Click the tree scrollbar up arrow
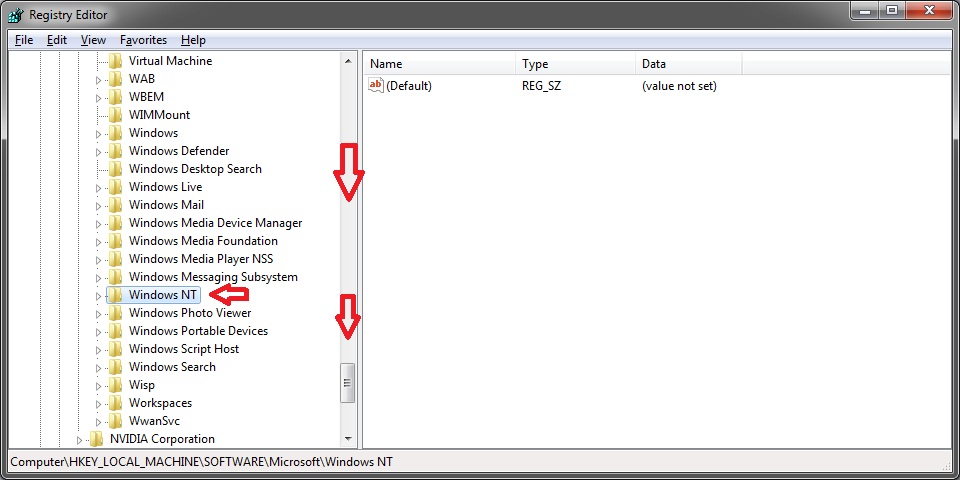The image size is (960, 480). [348, 61]
